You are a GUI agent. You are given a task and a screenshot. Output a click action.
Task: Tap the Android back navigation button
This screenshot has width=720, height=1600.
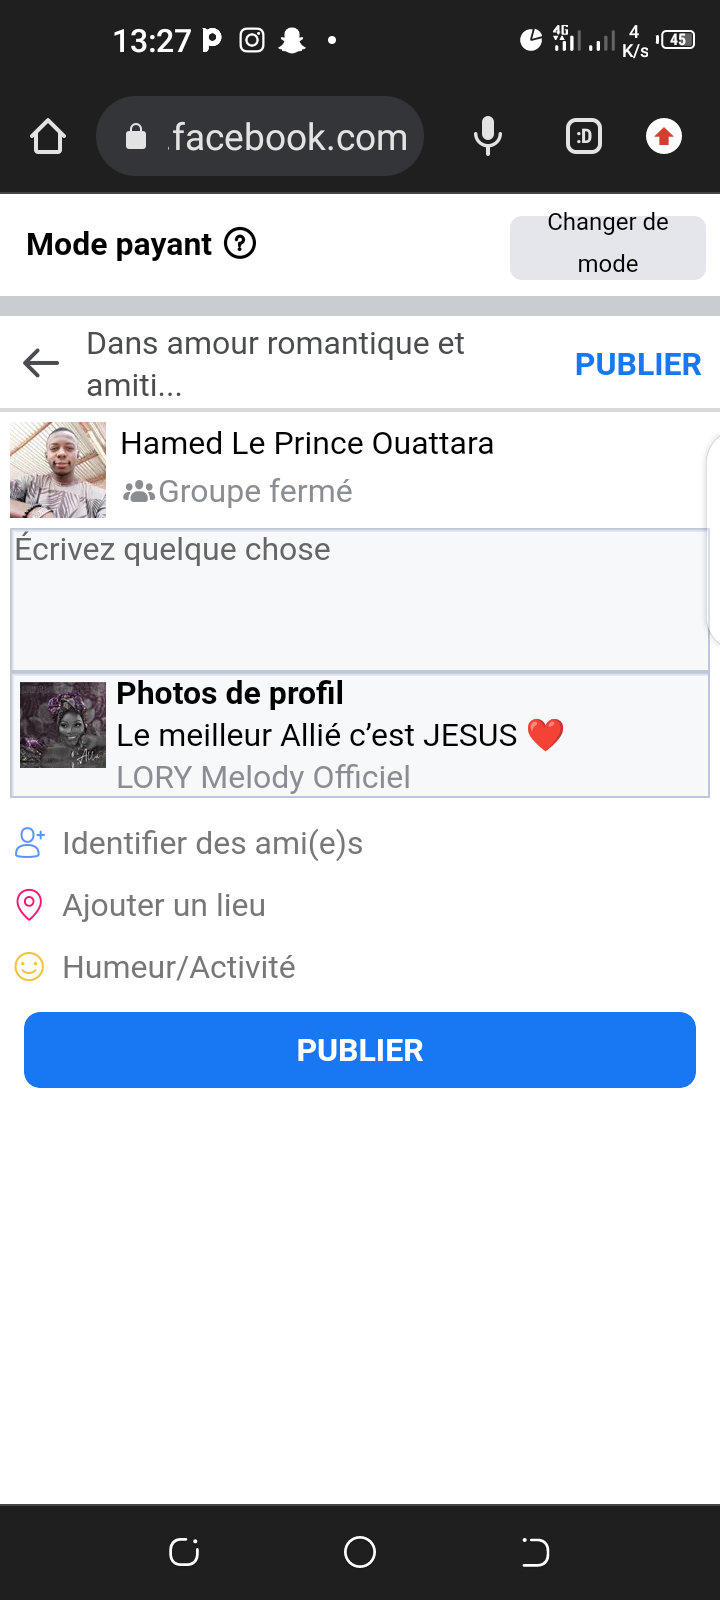535,1552
